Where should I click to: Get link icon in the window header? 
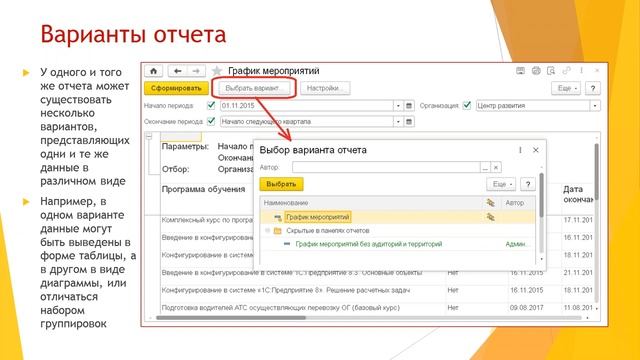(566, 71)
